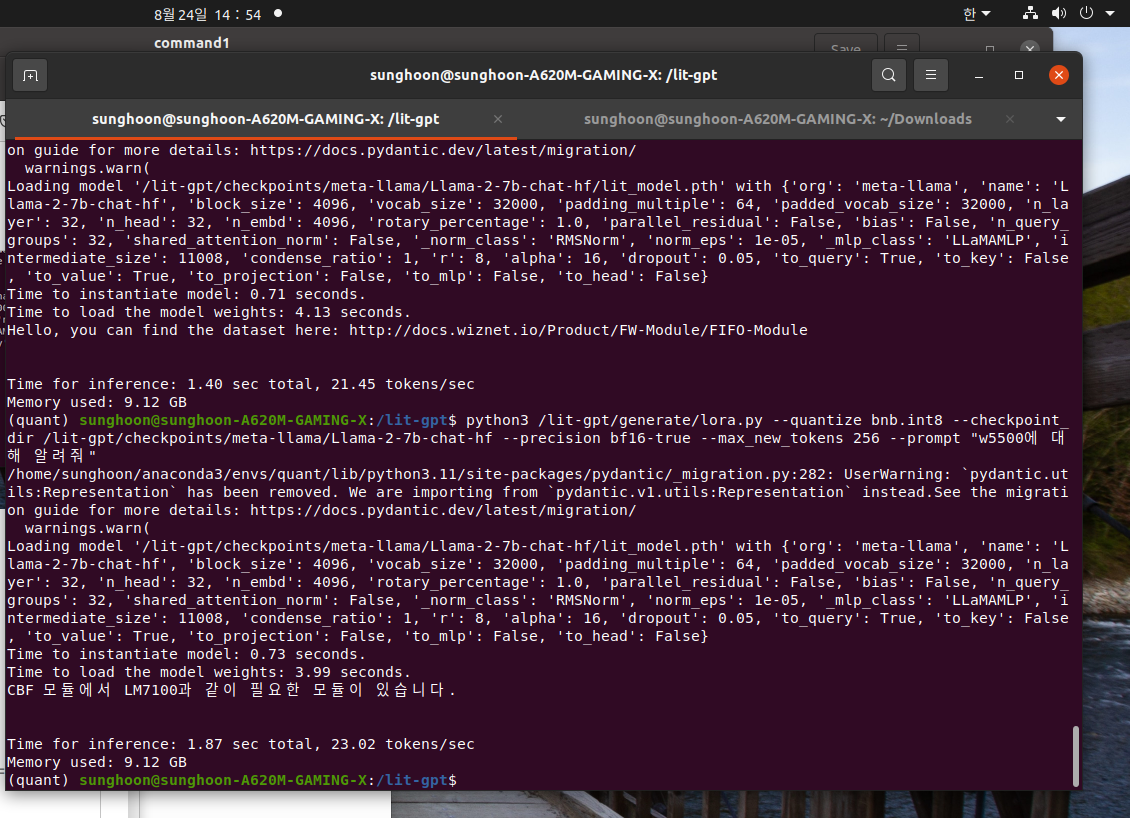The height and width of the screenshot is (818, 1130).
Task: Maximize the terminal window
Action: (x=1019, y=75)
